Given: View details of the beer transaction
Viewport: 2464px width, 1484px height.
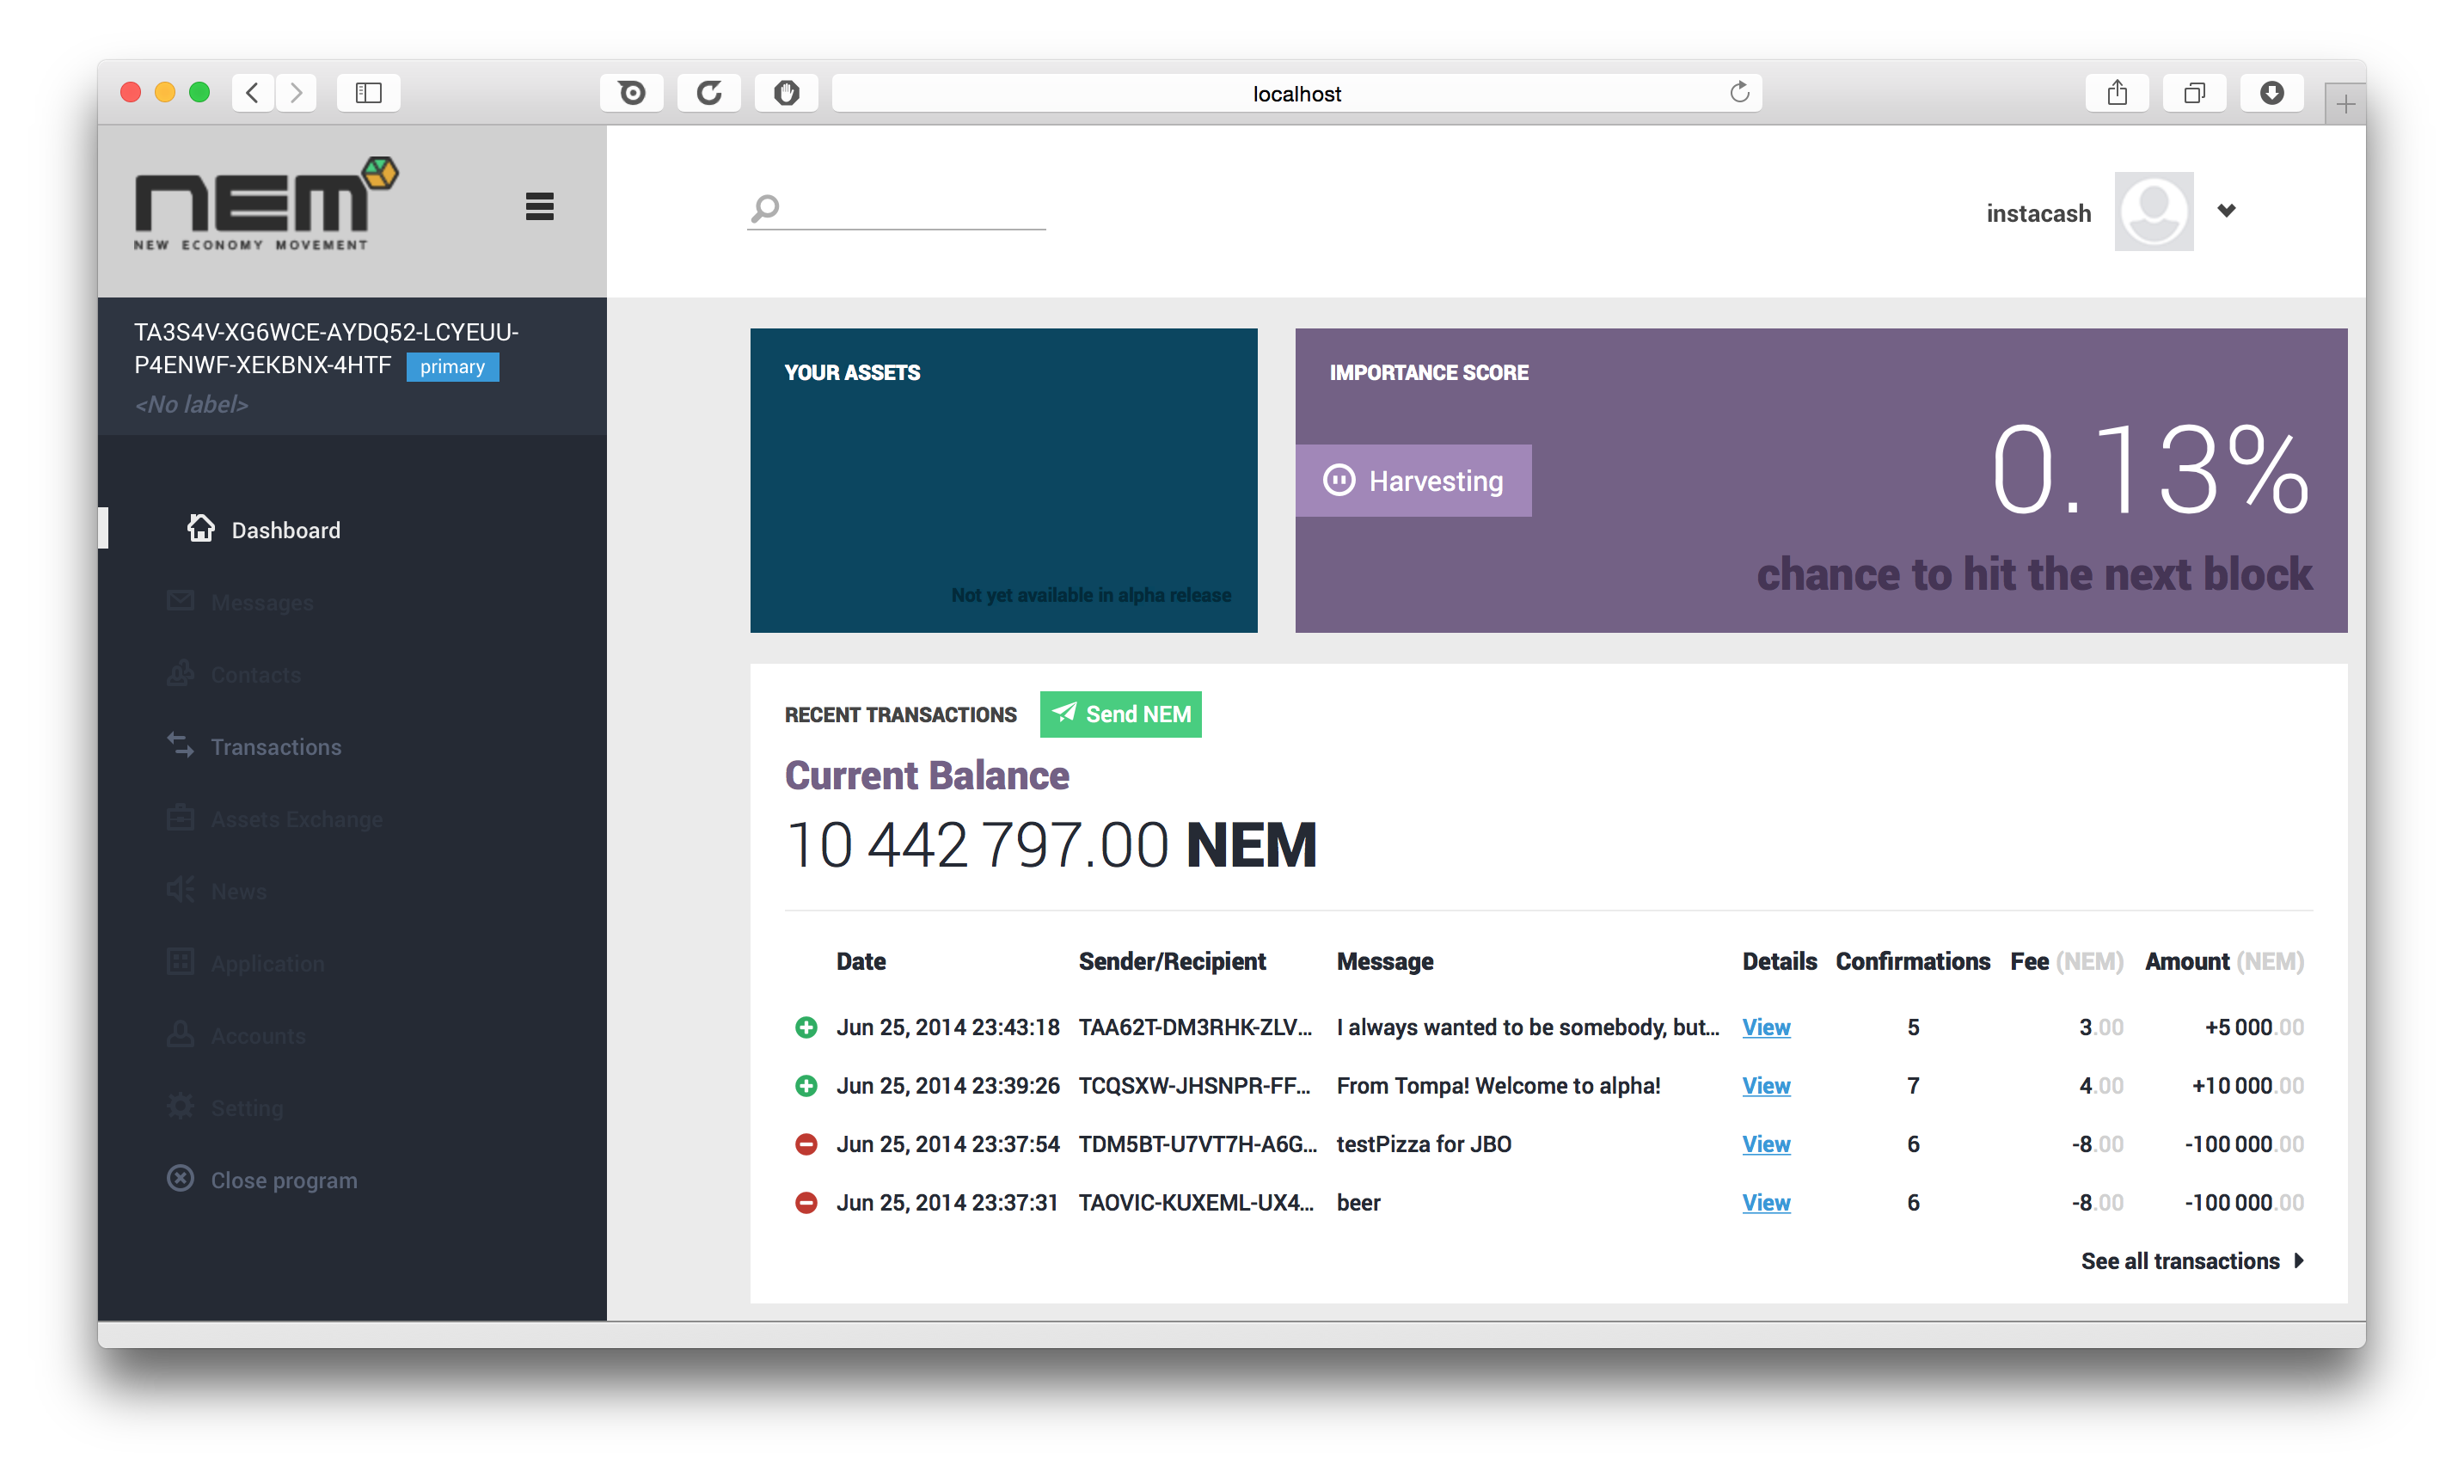Looking at the screenshot, I should 1766,1203.
